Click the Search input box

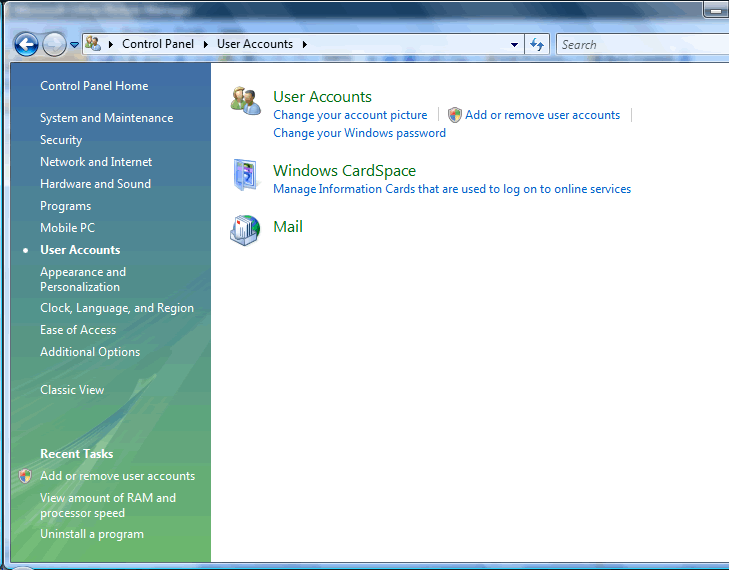click(640, 44)
